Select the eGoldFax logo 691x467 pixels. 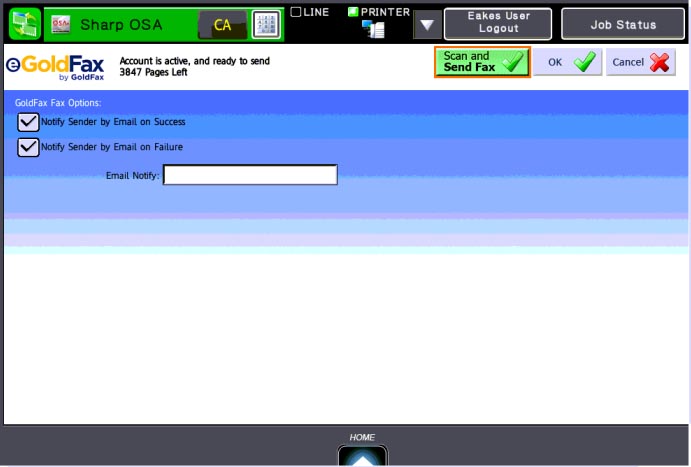[55, 67]
